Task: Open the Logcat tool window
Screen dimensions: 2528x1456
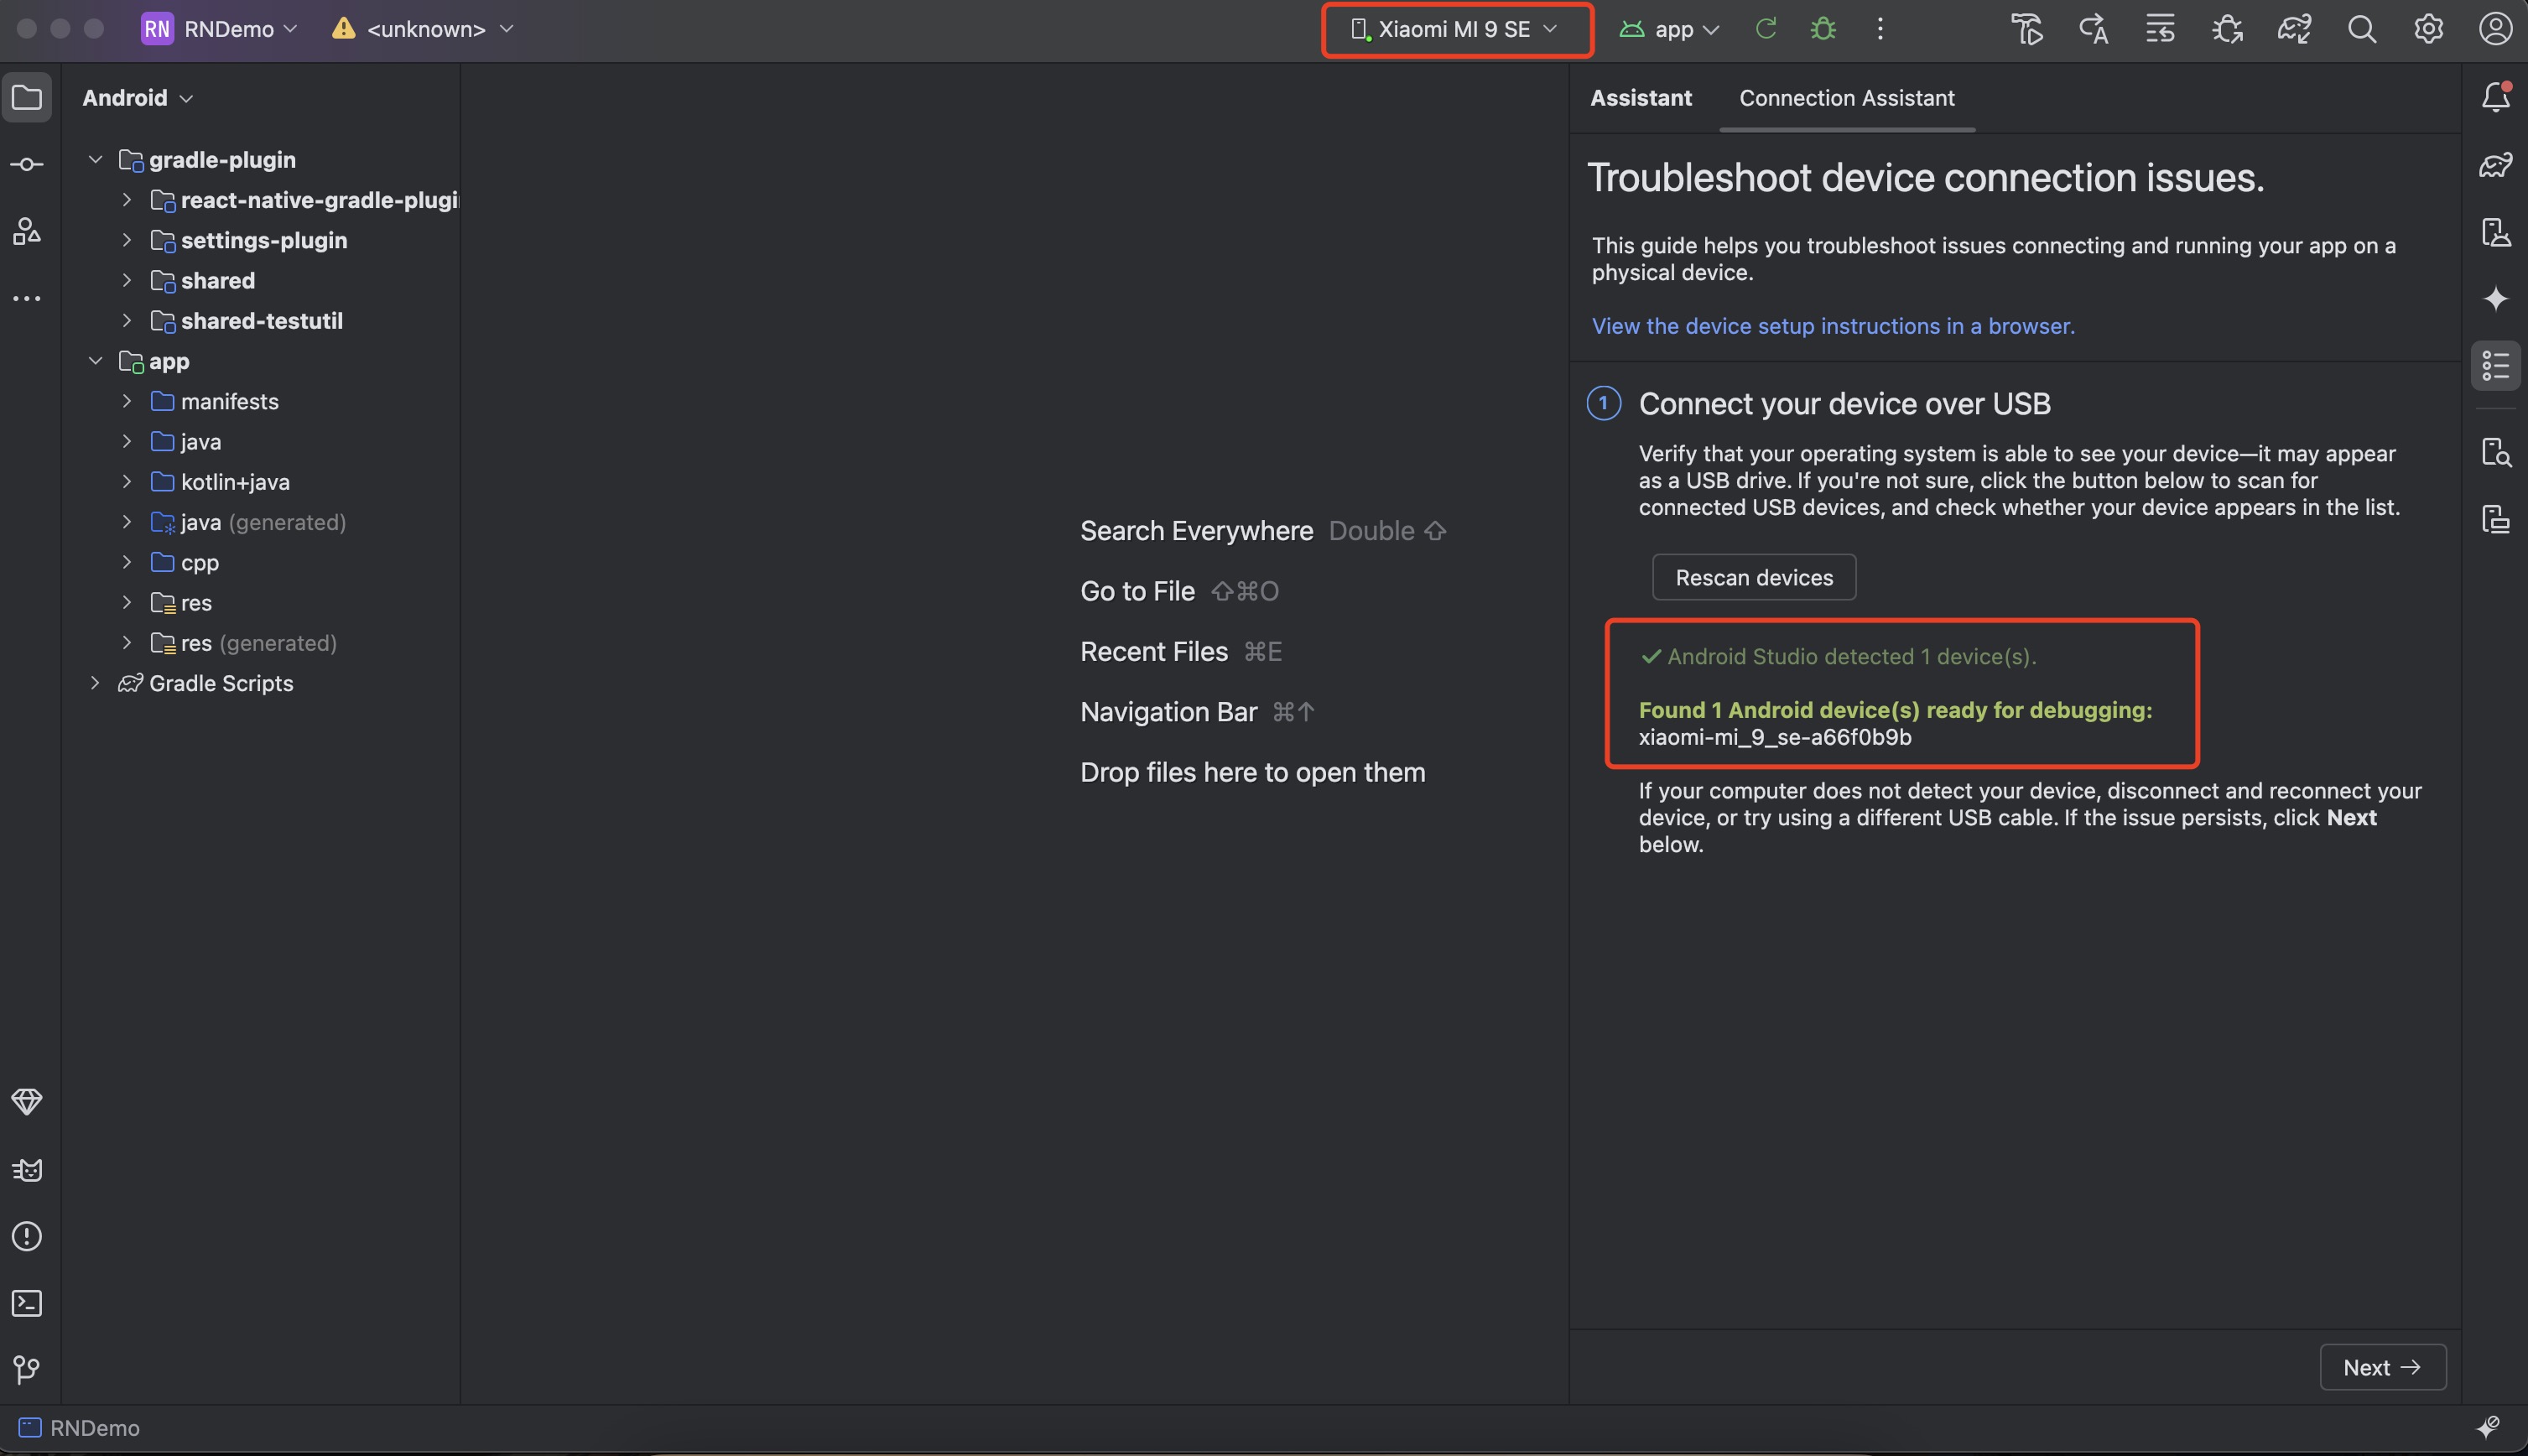Action: pyautogui.click(x=27, y=1170)
